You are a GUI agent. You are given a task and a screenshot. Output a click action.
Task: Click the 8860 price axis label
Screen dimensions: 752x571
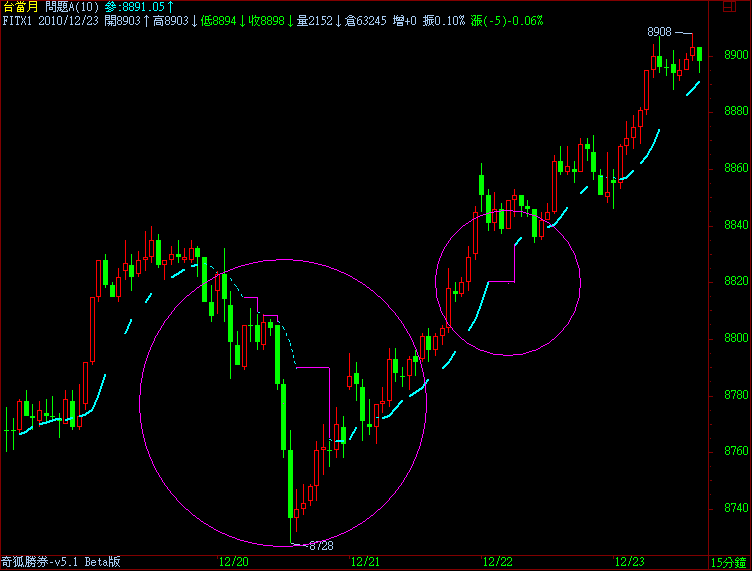pos(736,168)
